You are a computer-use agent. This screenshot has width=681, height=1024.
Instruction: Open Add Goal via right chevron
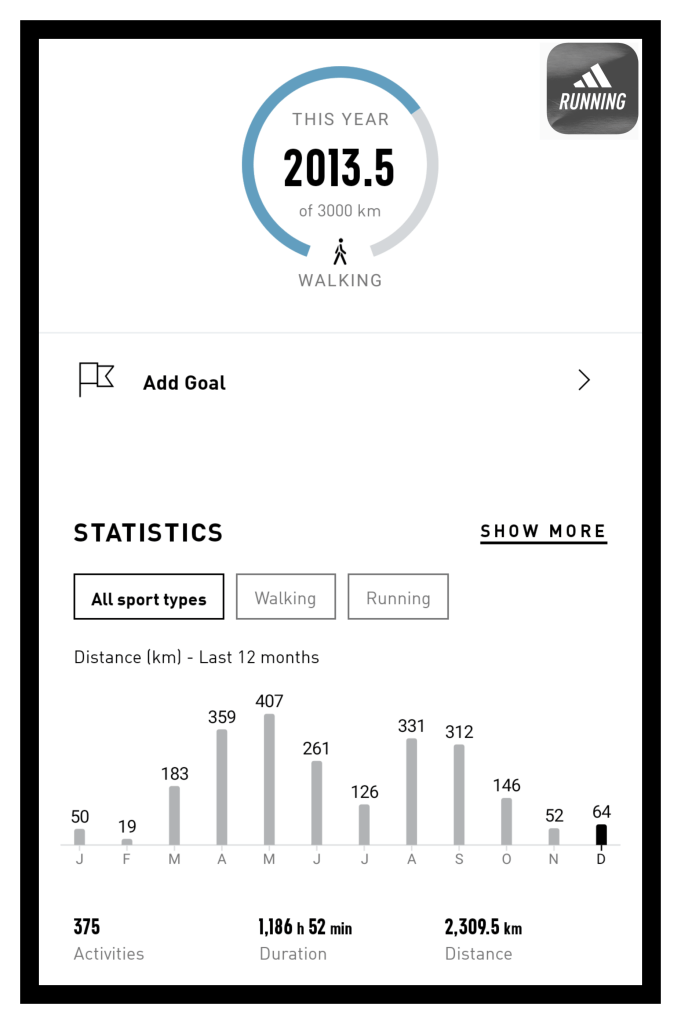click(x=584, y=380)
